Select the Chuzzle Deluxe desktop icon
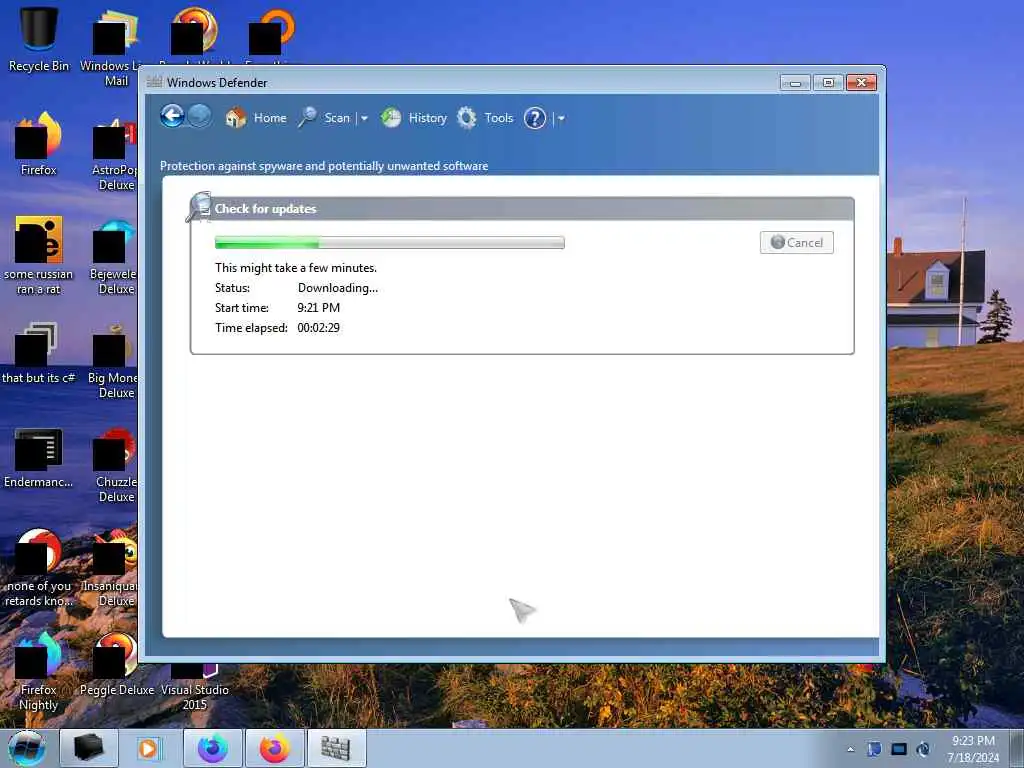The image size is (1024, 768). click(x=116, y=464)
